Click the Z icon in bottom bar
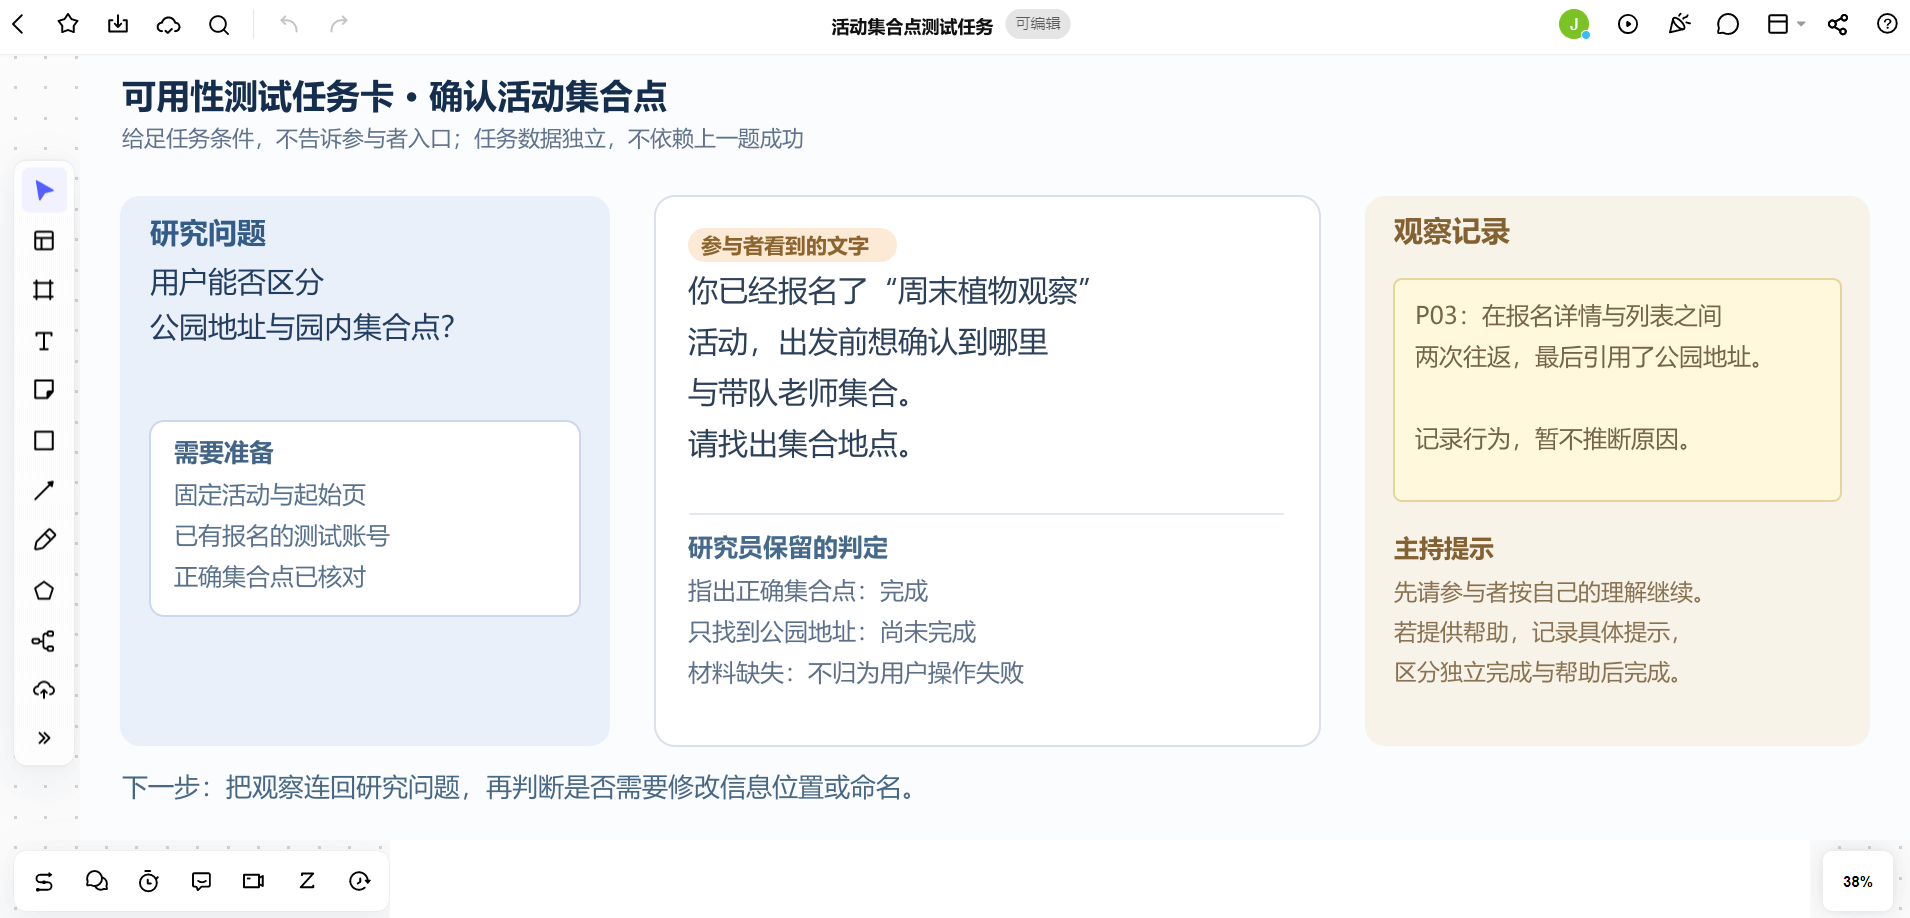Screen dimensions: 1910x918 307,881
